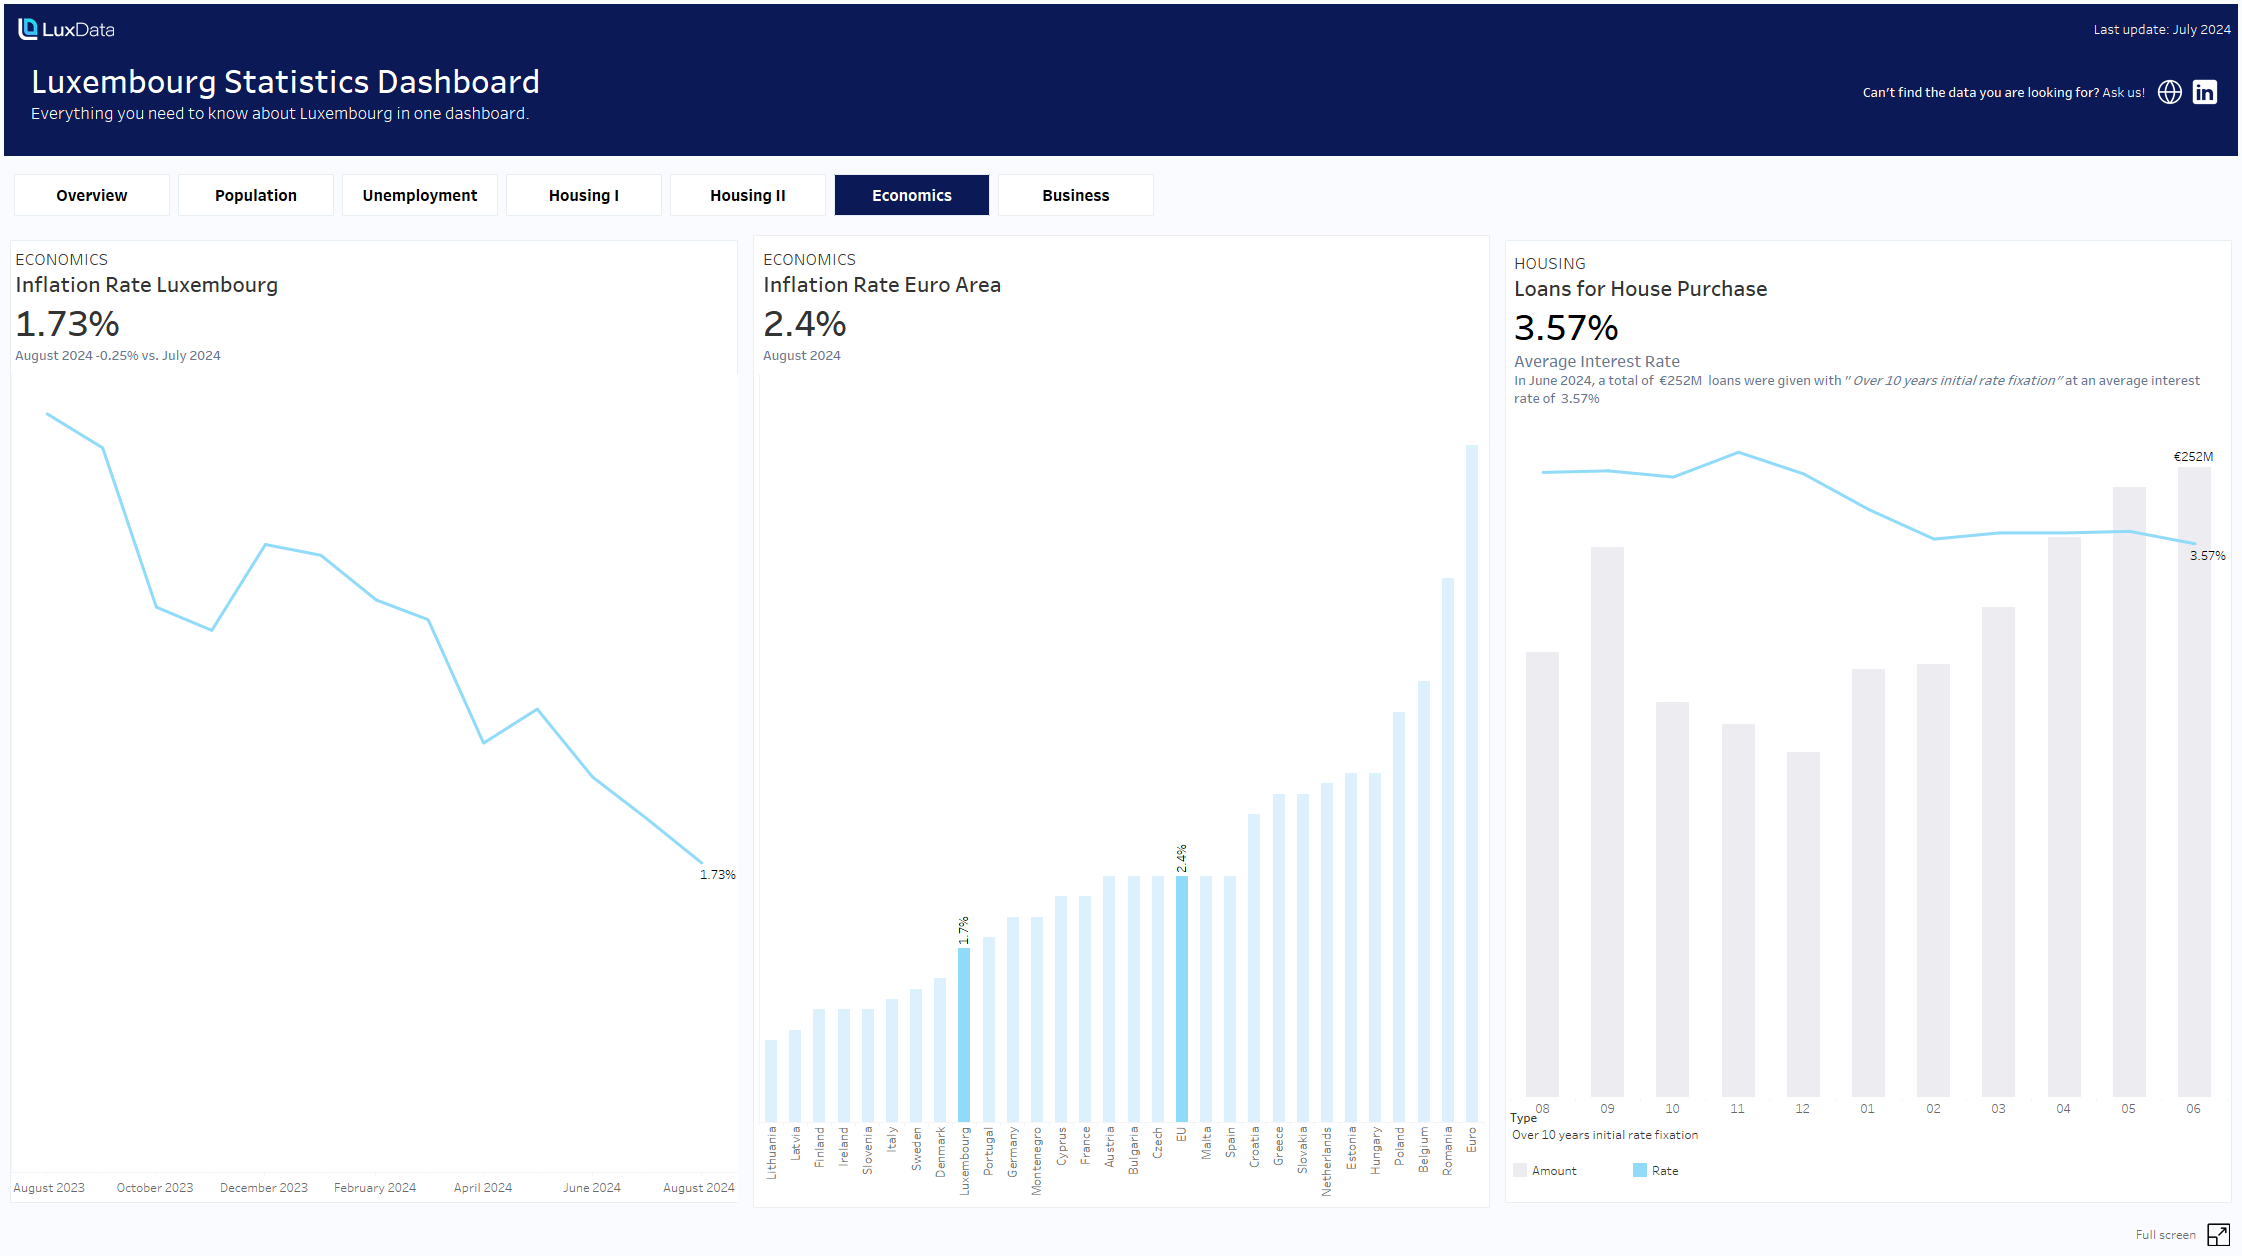
Task: Open the LinkedIn icon
Action: (x=2204, y=92)
